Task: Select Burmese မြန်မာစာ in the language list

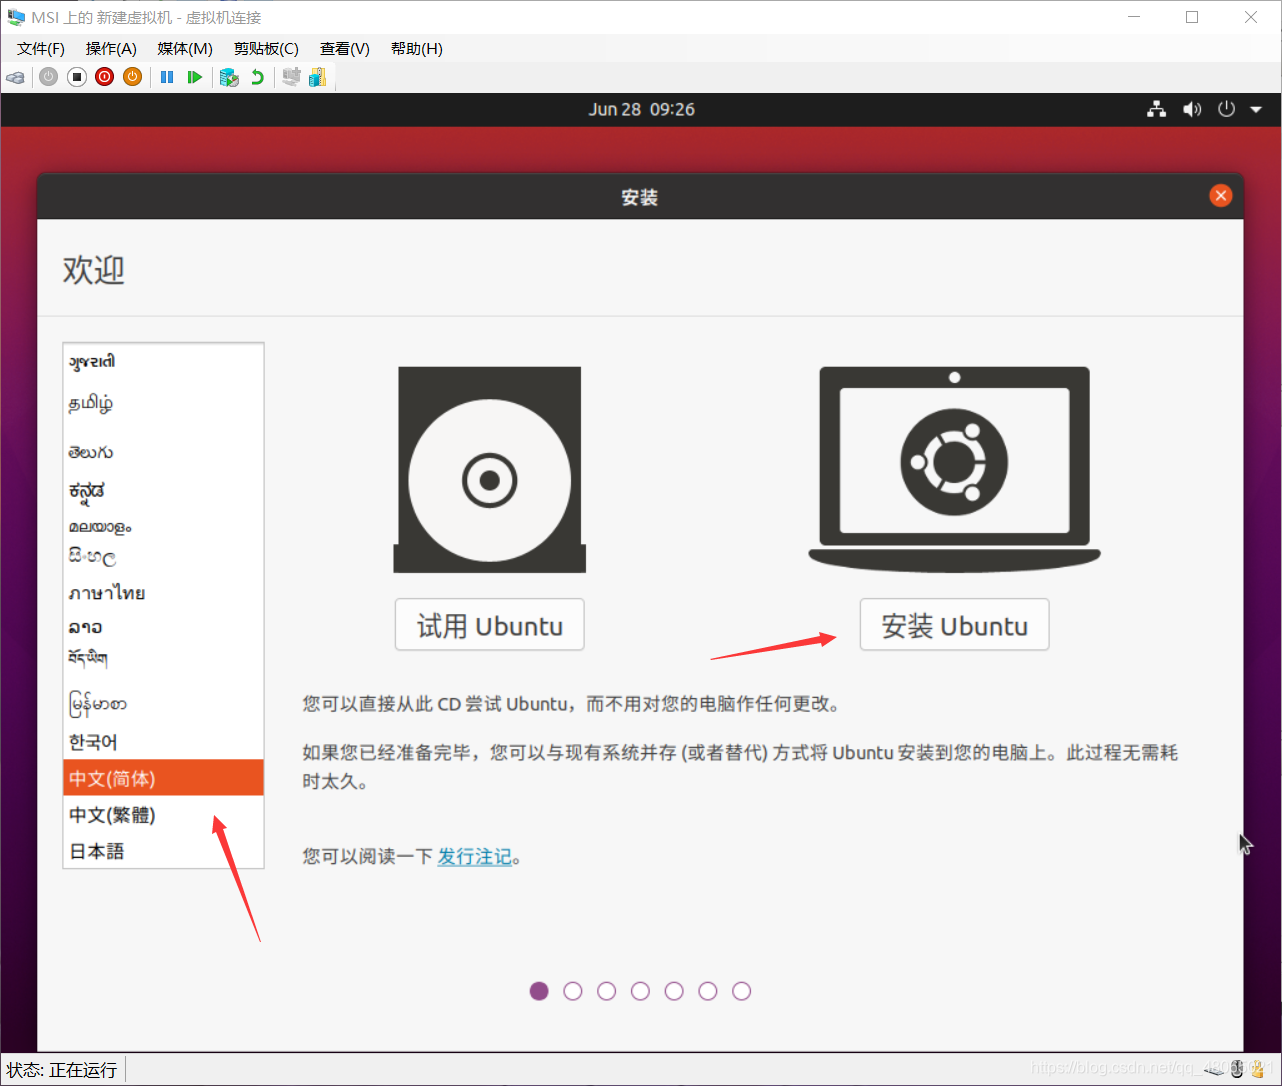Action: pyautogui.click(x=163, y=704)
